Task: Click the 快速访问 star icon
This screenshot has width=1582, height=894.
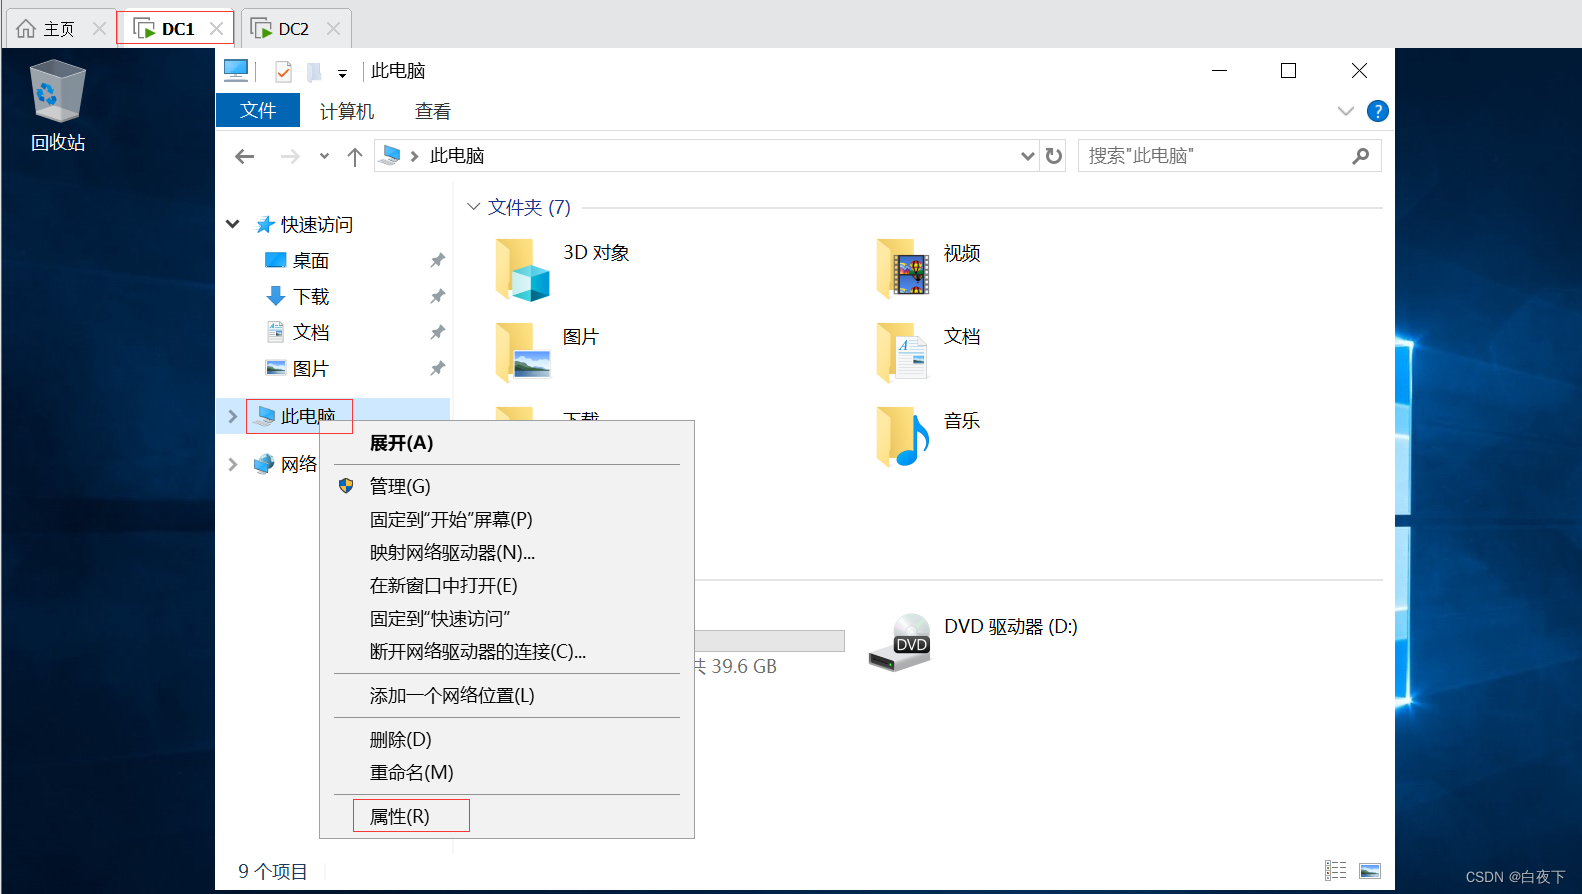Action: 265,225
